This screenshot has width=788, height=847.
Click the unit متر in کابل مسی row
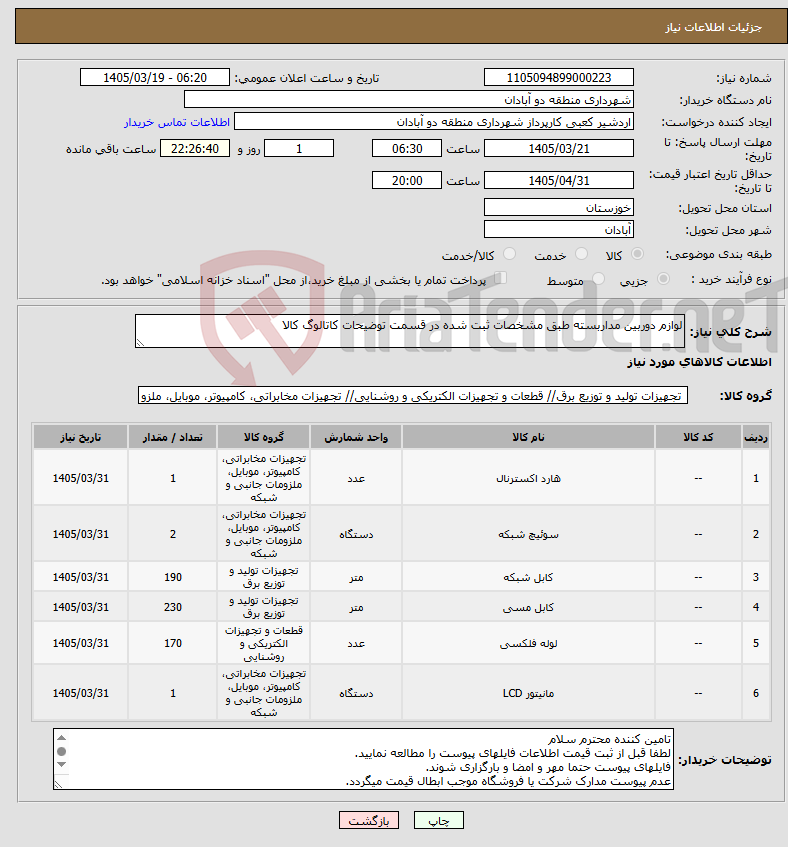click(356, 607)
